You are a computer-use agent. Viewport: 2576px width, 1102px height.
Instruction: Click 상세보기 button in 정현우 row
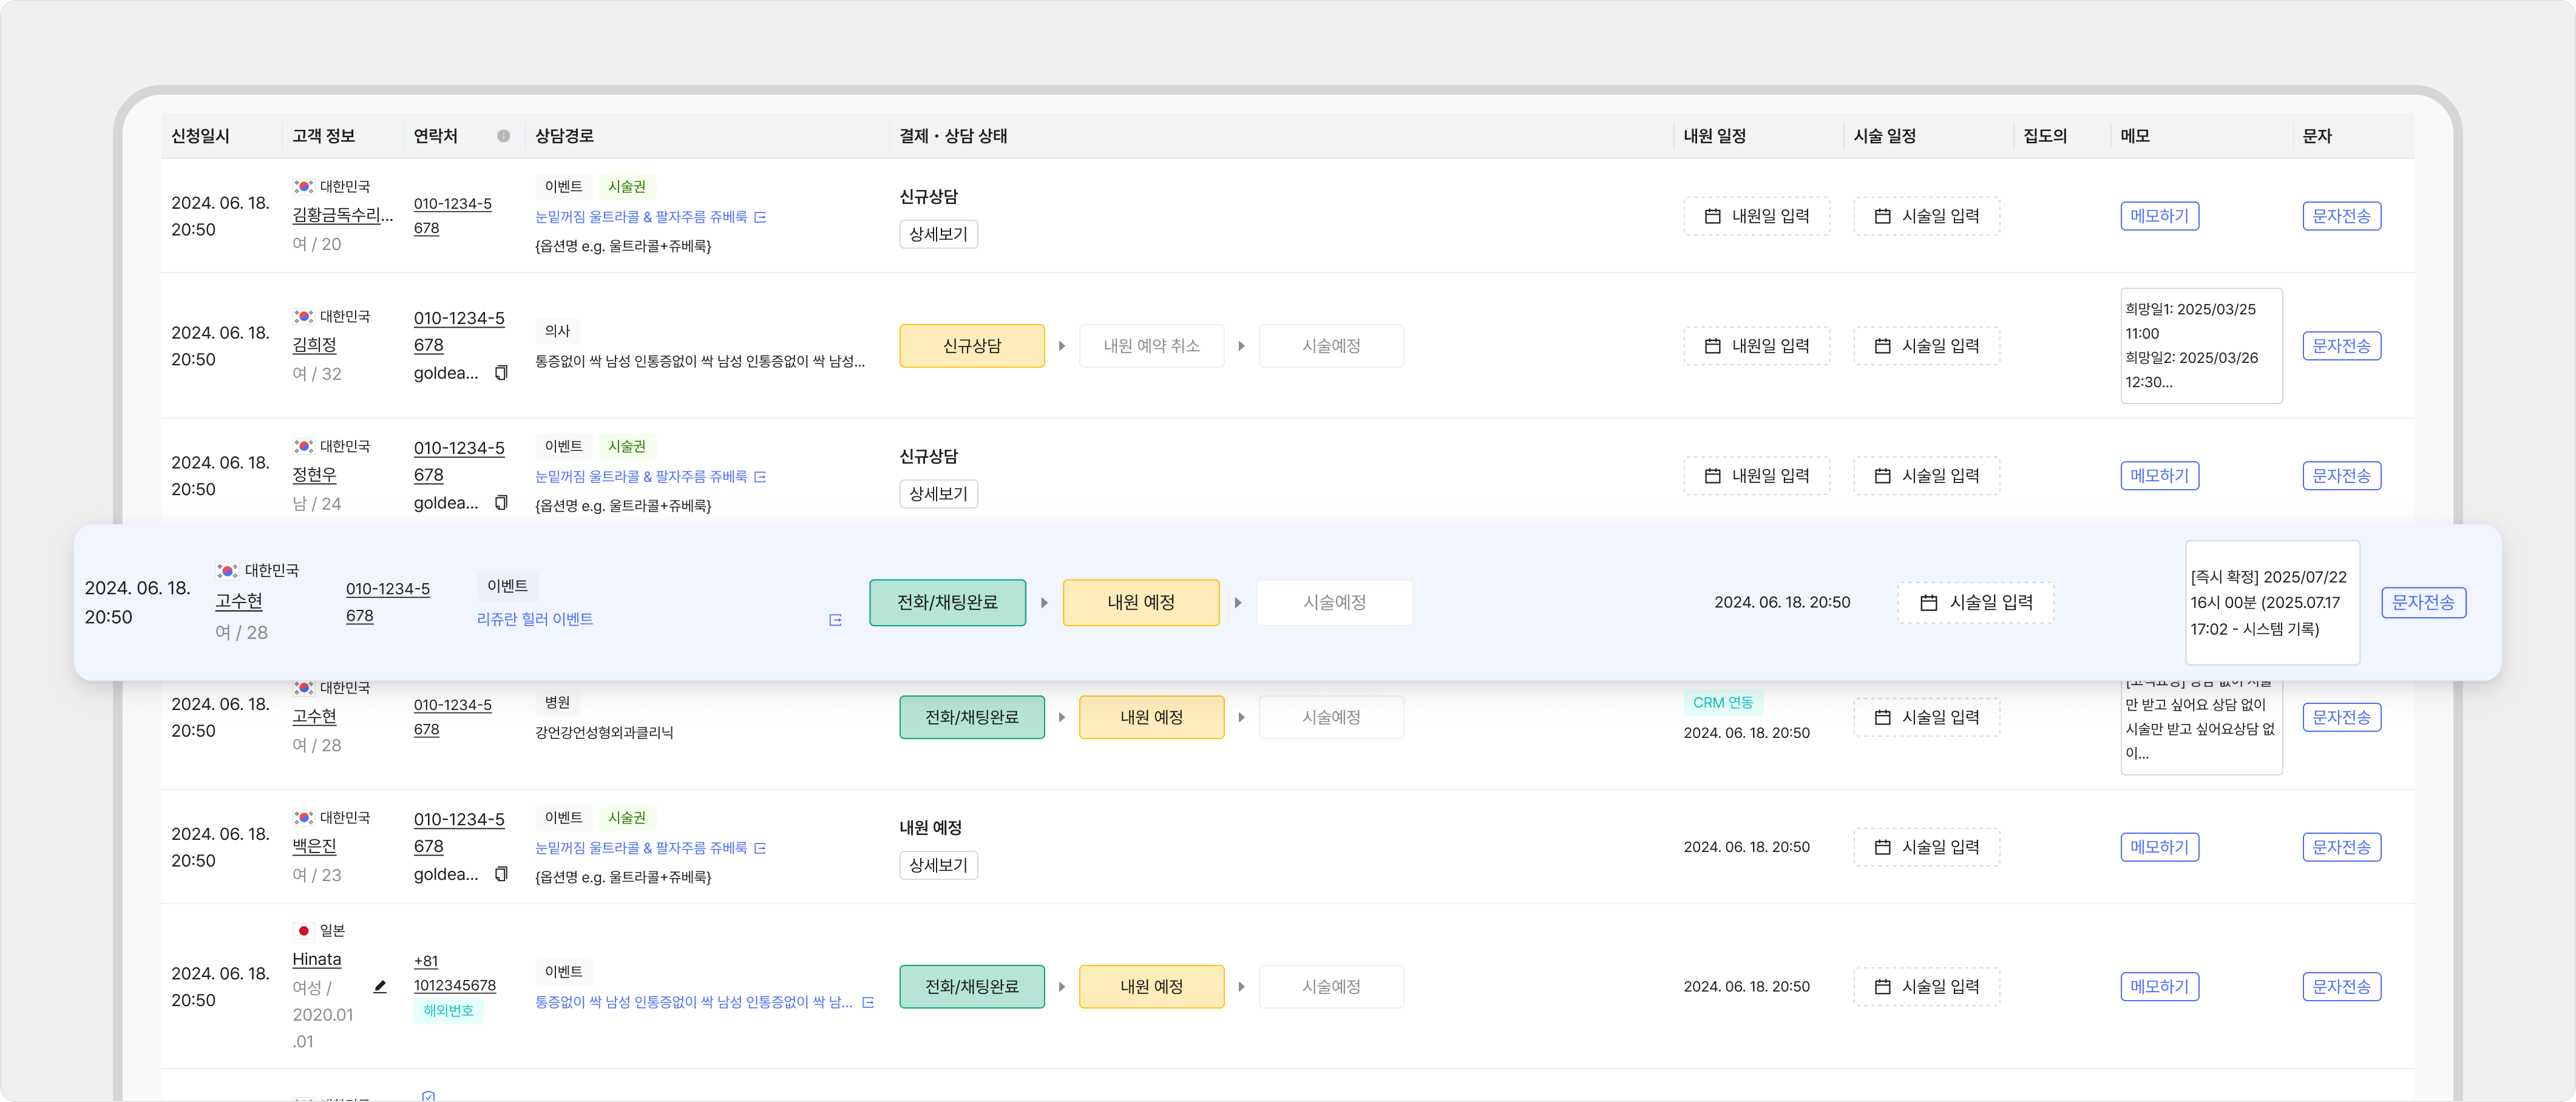(x=938, y=494)
